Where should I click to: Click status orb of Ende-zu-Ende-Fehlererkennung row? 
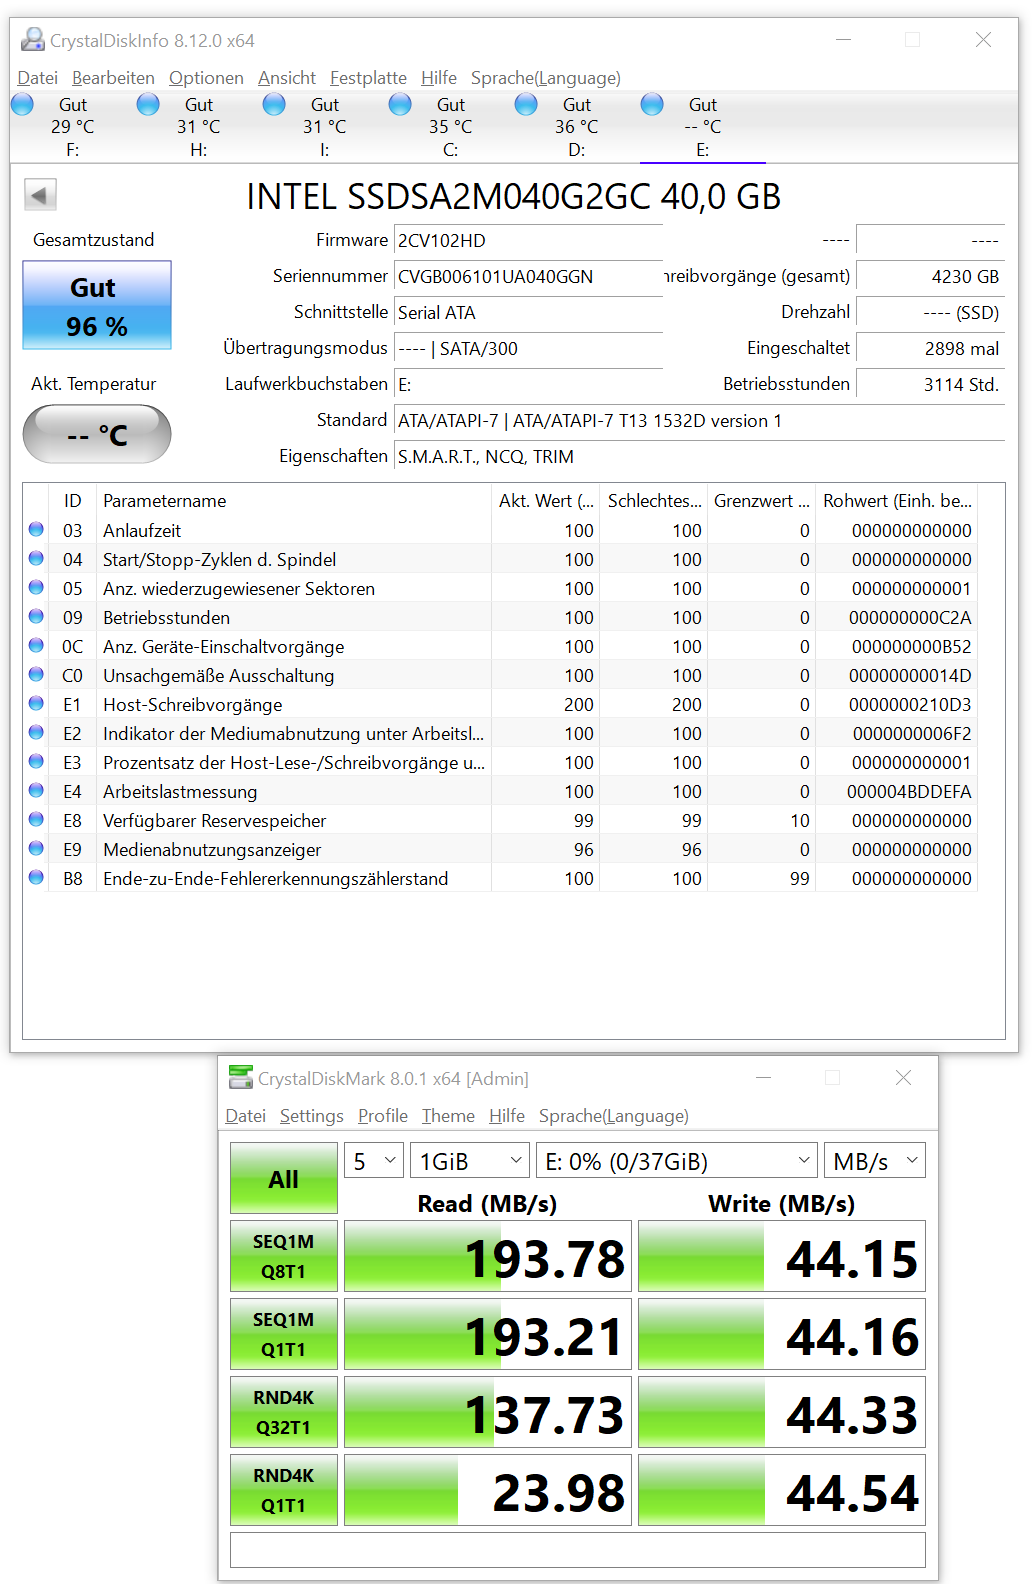click(x=36, y=877)
